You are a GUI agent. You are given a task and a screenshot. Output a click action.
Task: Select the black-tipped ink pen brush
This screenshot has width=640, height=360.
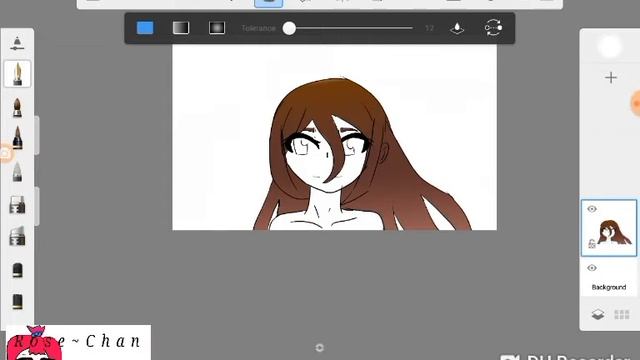17,138
